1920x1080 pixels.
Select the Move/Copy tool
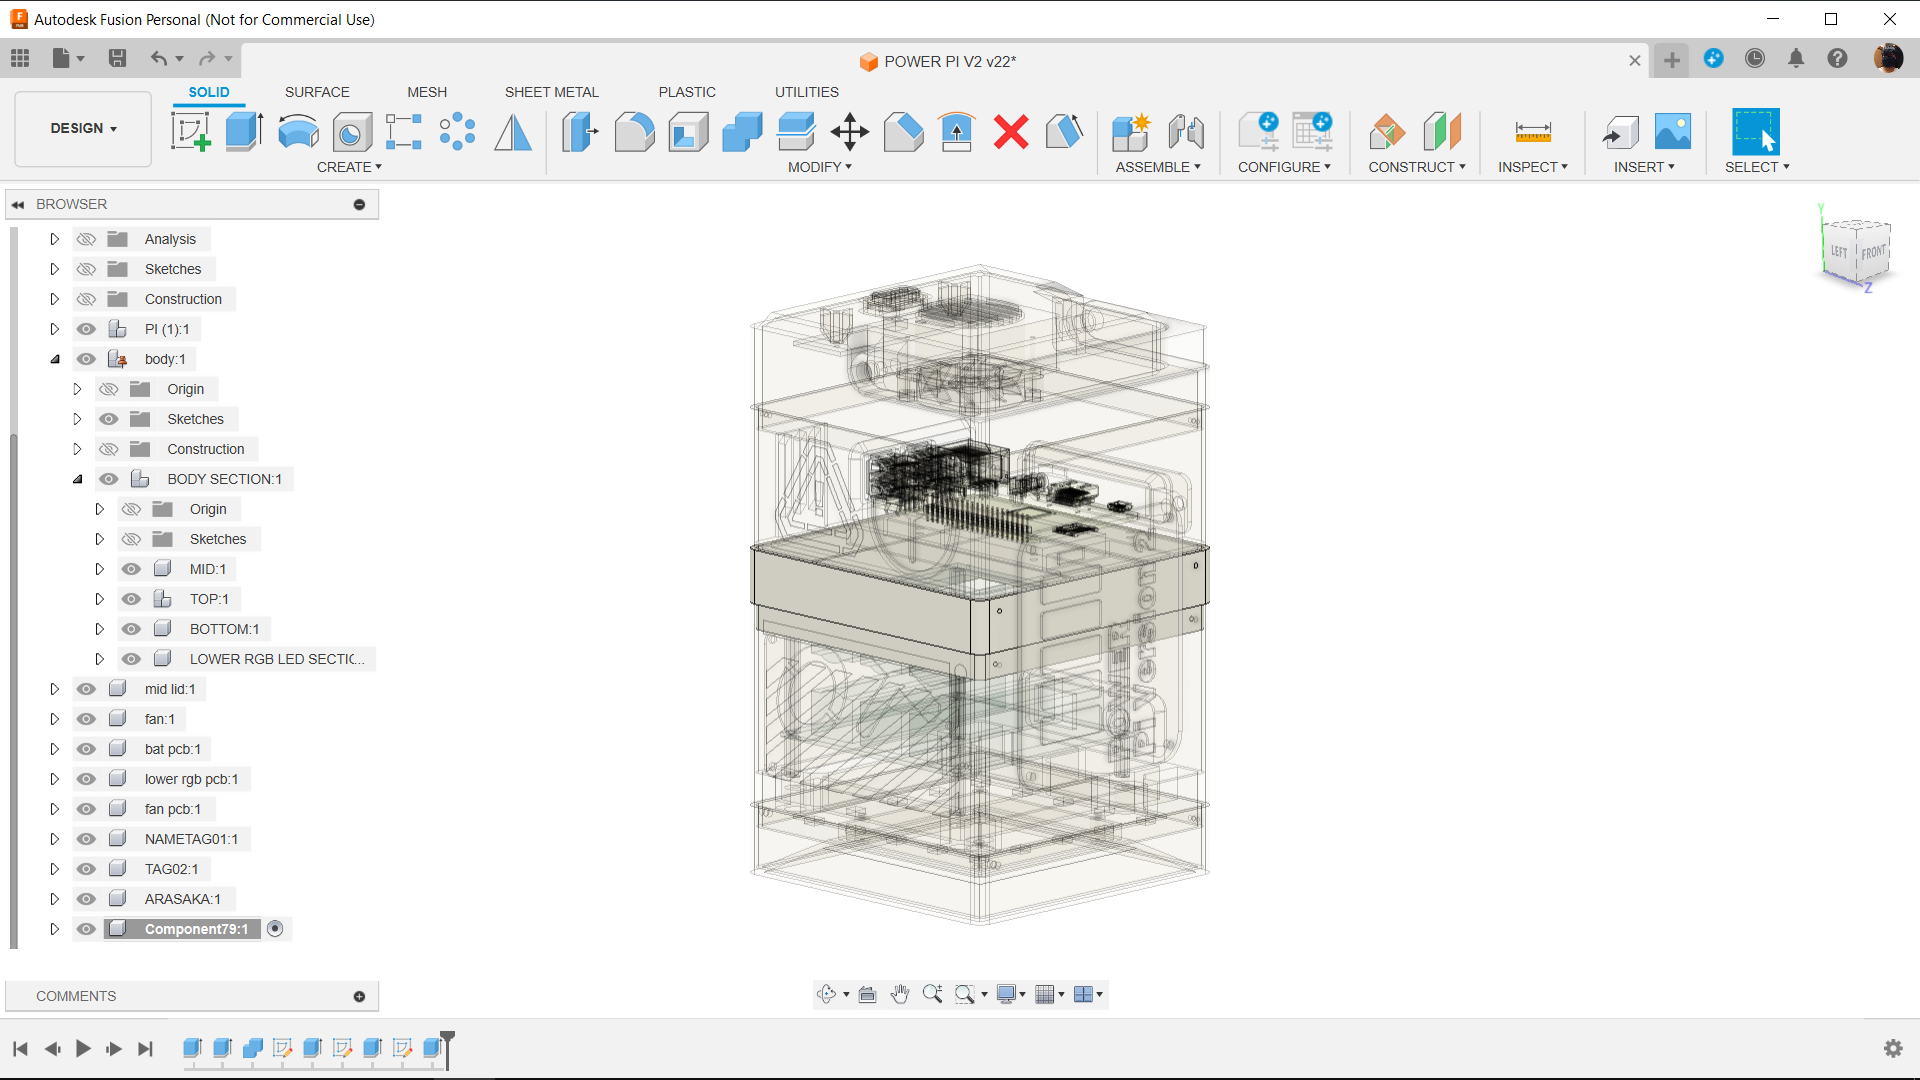coord(850,131)
